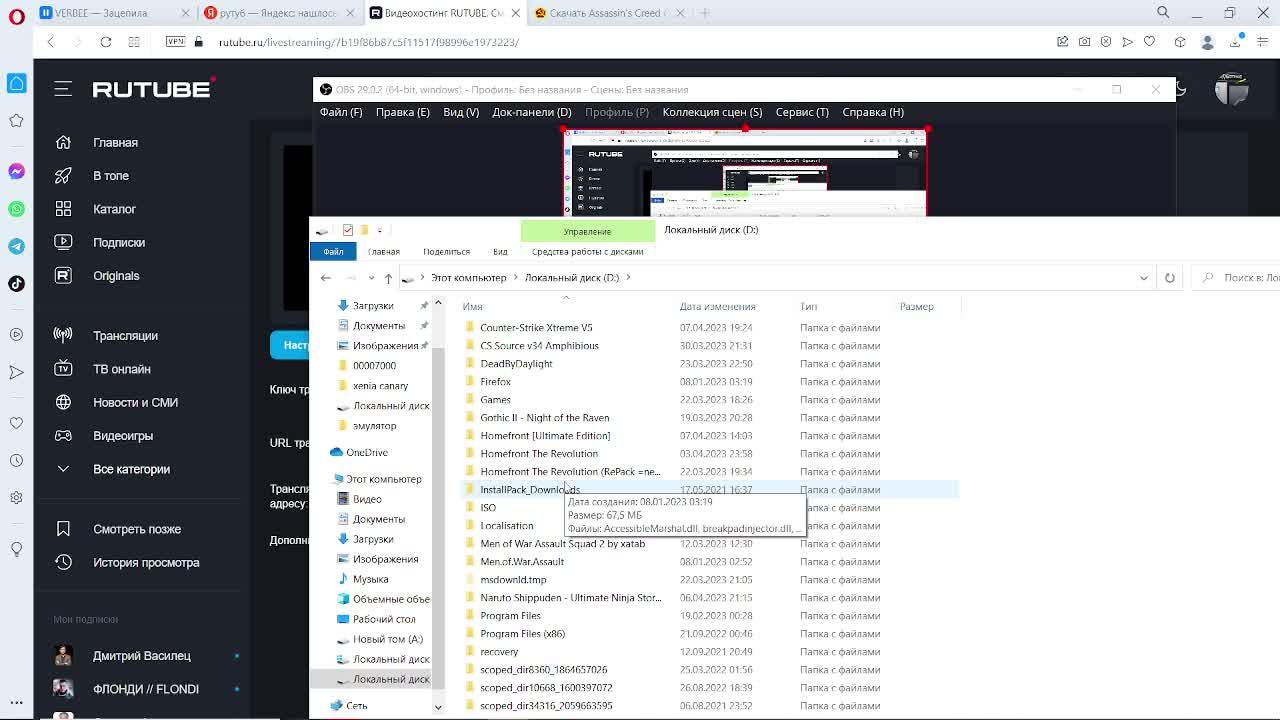Open Дмитрий Василец subscription channel
This screenshot has width=1280, height=720.
(142, 656)
